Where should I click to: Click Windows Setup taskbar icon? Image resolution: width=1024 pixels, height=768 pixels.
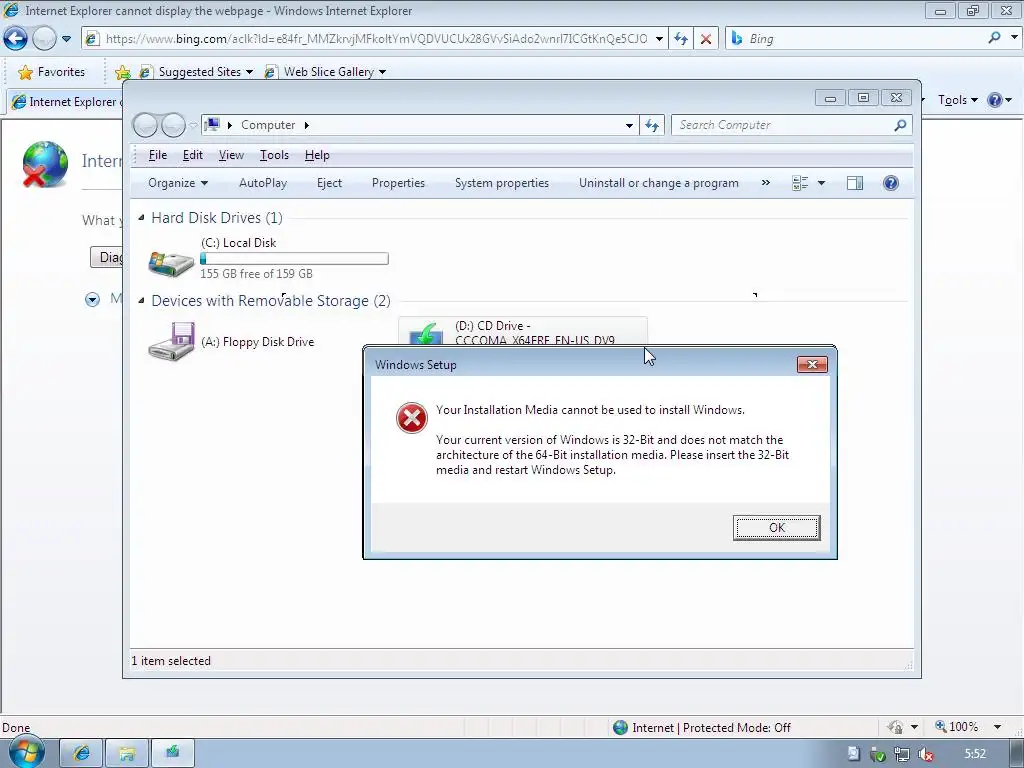click(x=173, y=753)
